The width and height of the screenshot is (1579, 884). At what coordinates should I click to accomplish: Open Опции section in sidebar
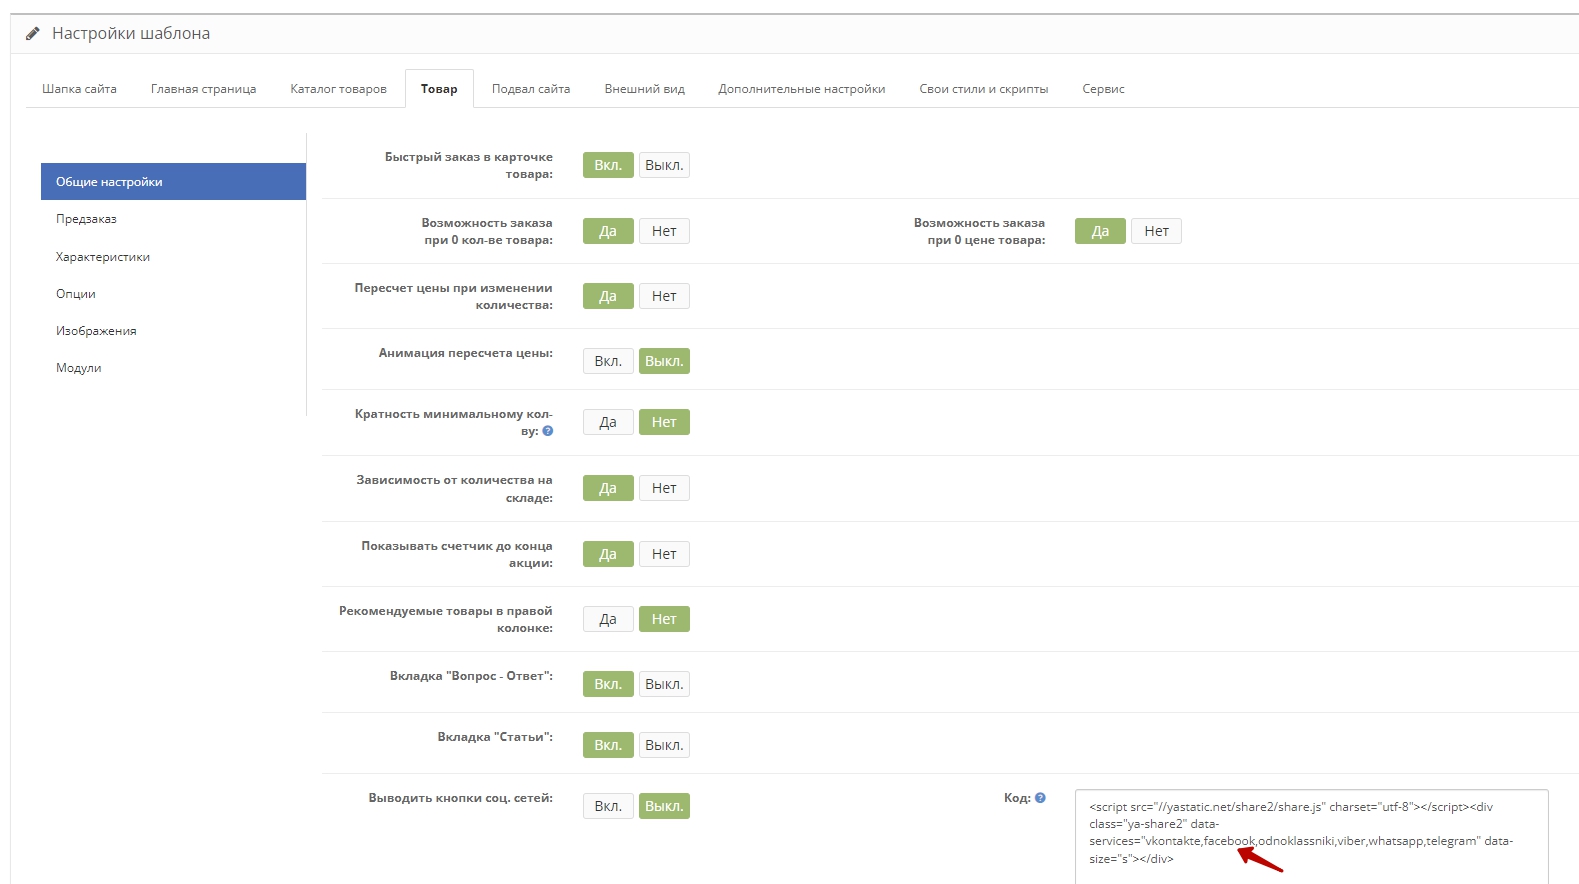173,294
